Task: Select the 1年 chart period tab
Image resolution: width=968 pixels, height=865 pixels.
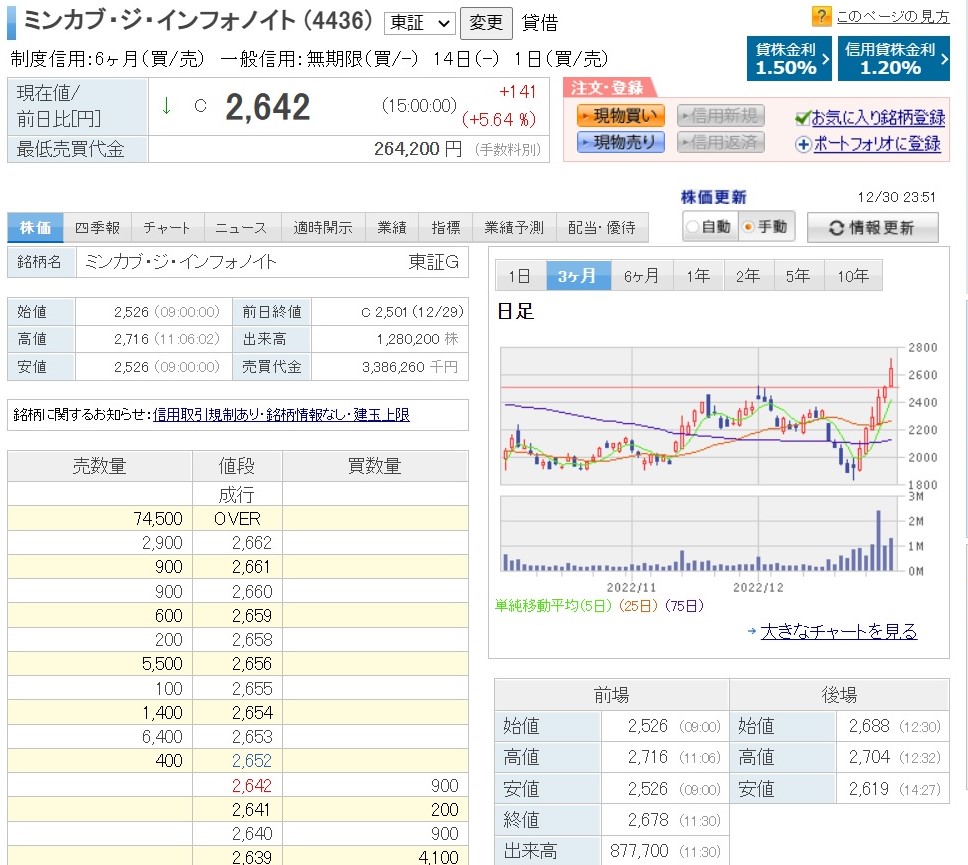Action: pyautogui.click(x=698, y=275)
